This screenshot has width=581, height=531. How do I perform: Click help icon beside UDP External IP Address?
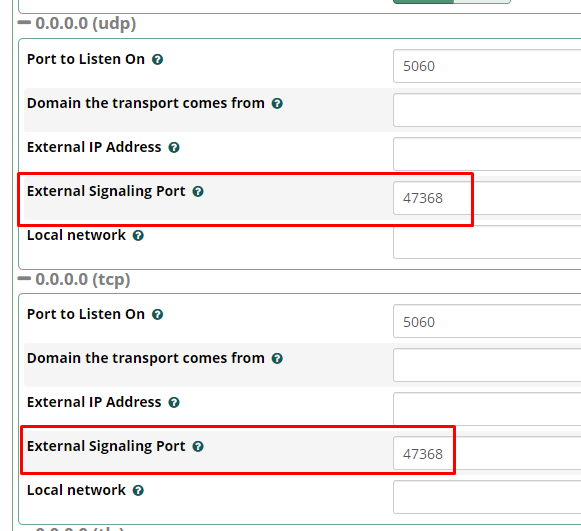click(x=174, y=147)
